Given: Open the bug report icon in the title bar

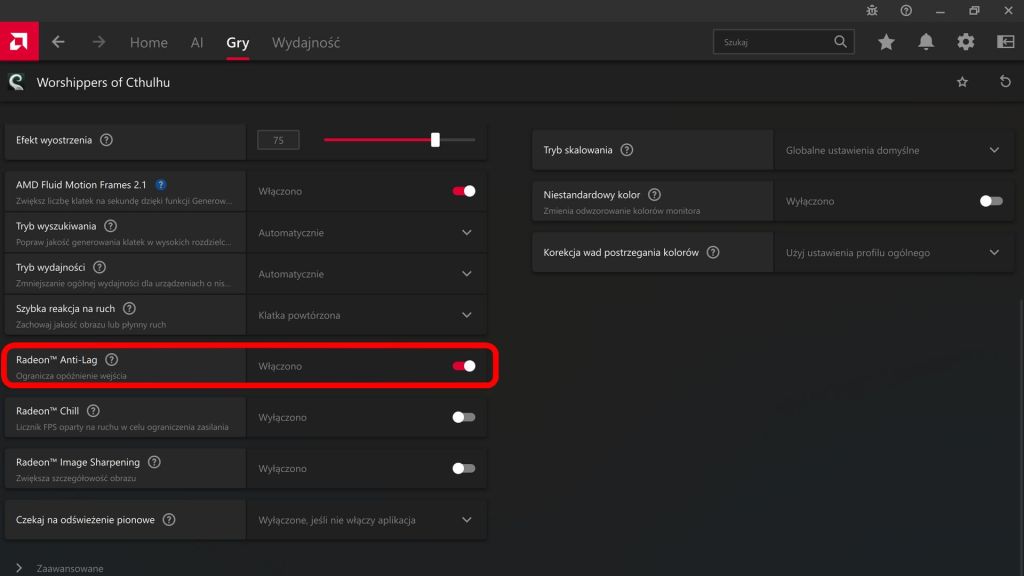Looking at the screenshot, I should (872, 10).
